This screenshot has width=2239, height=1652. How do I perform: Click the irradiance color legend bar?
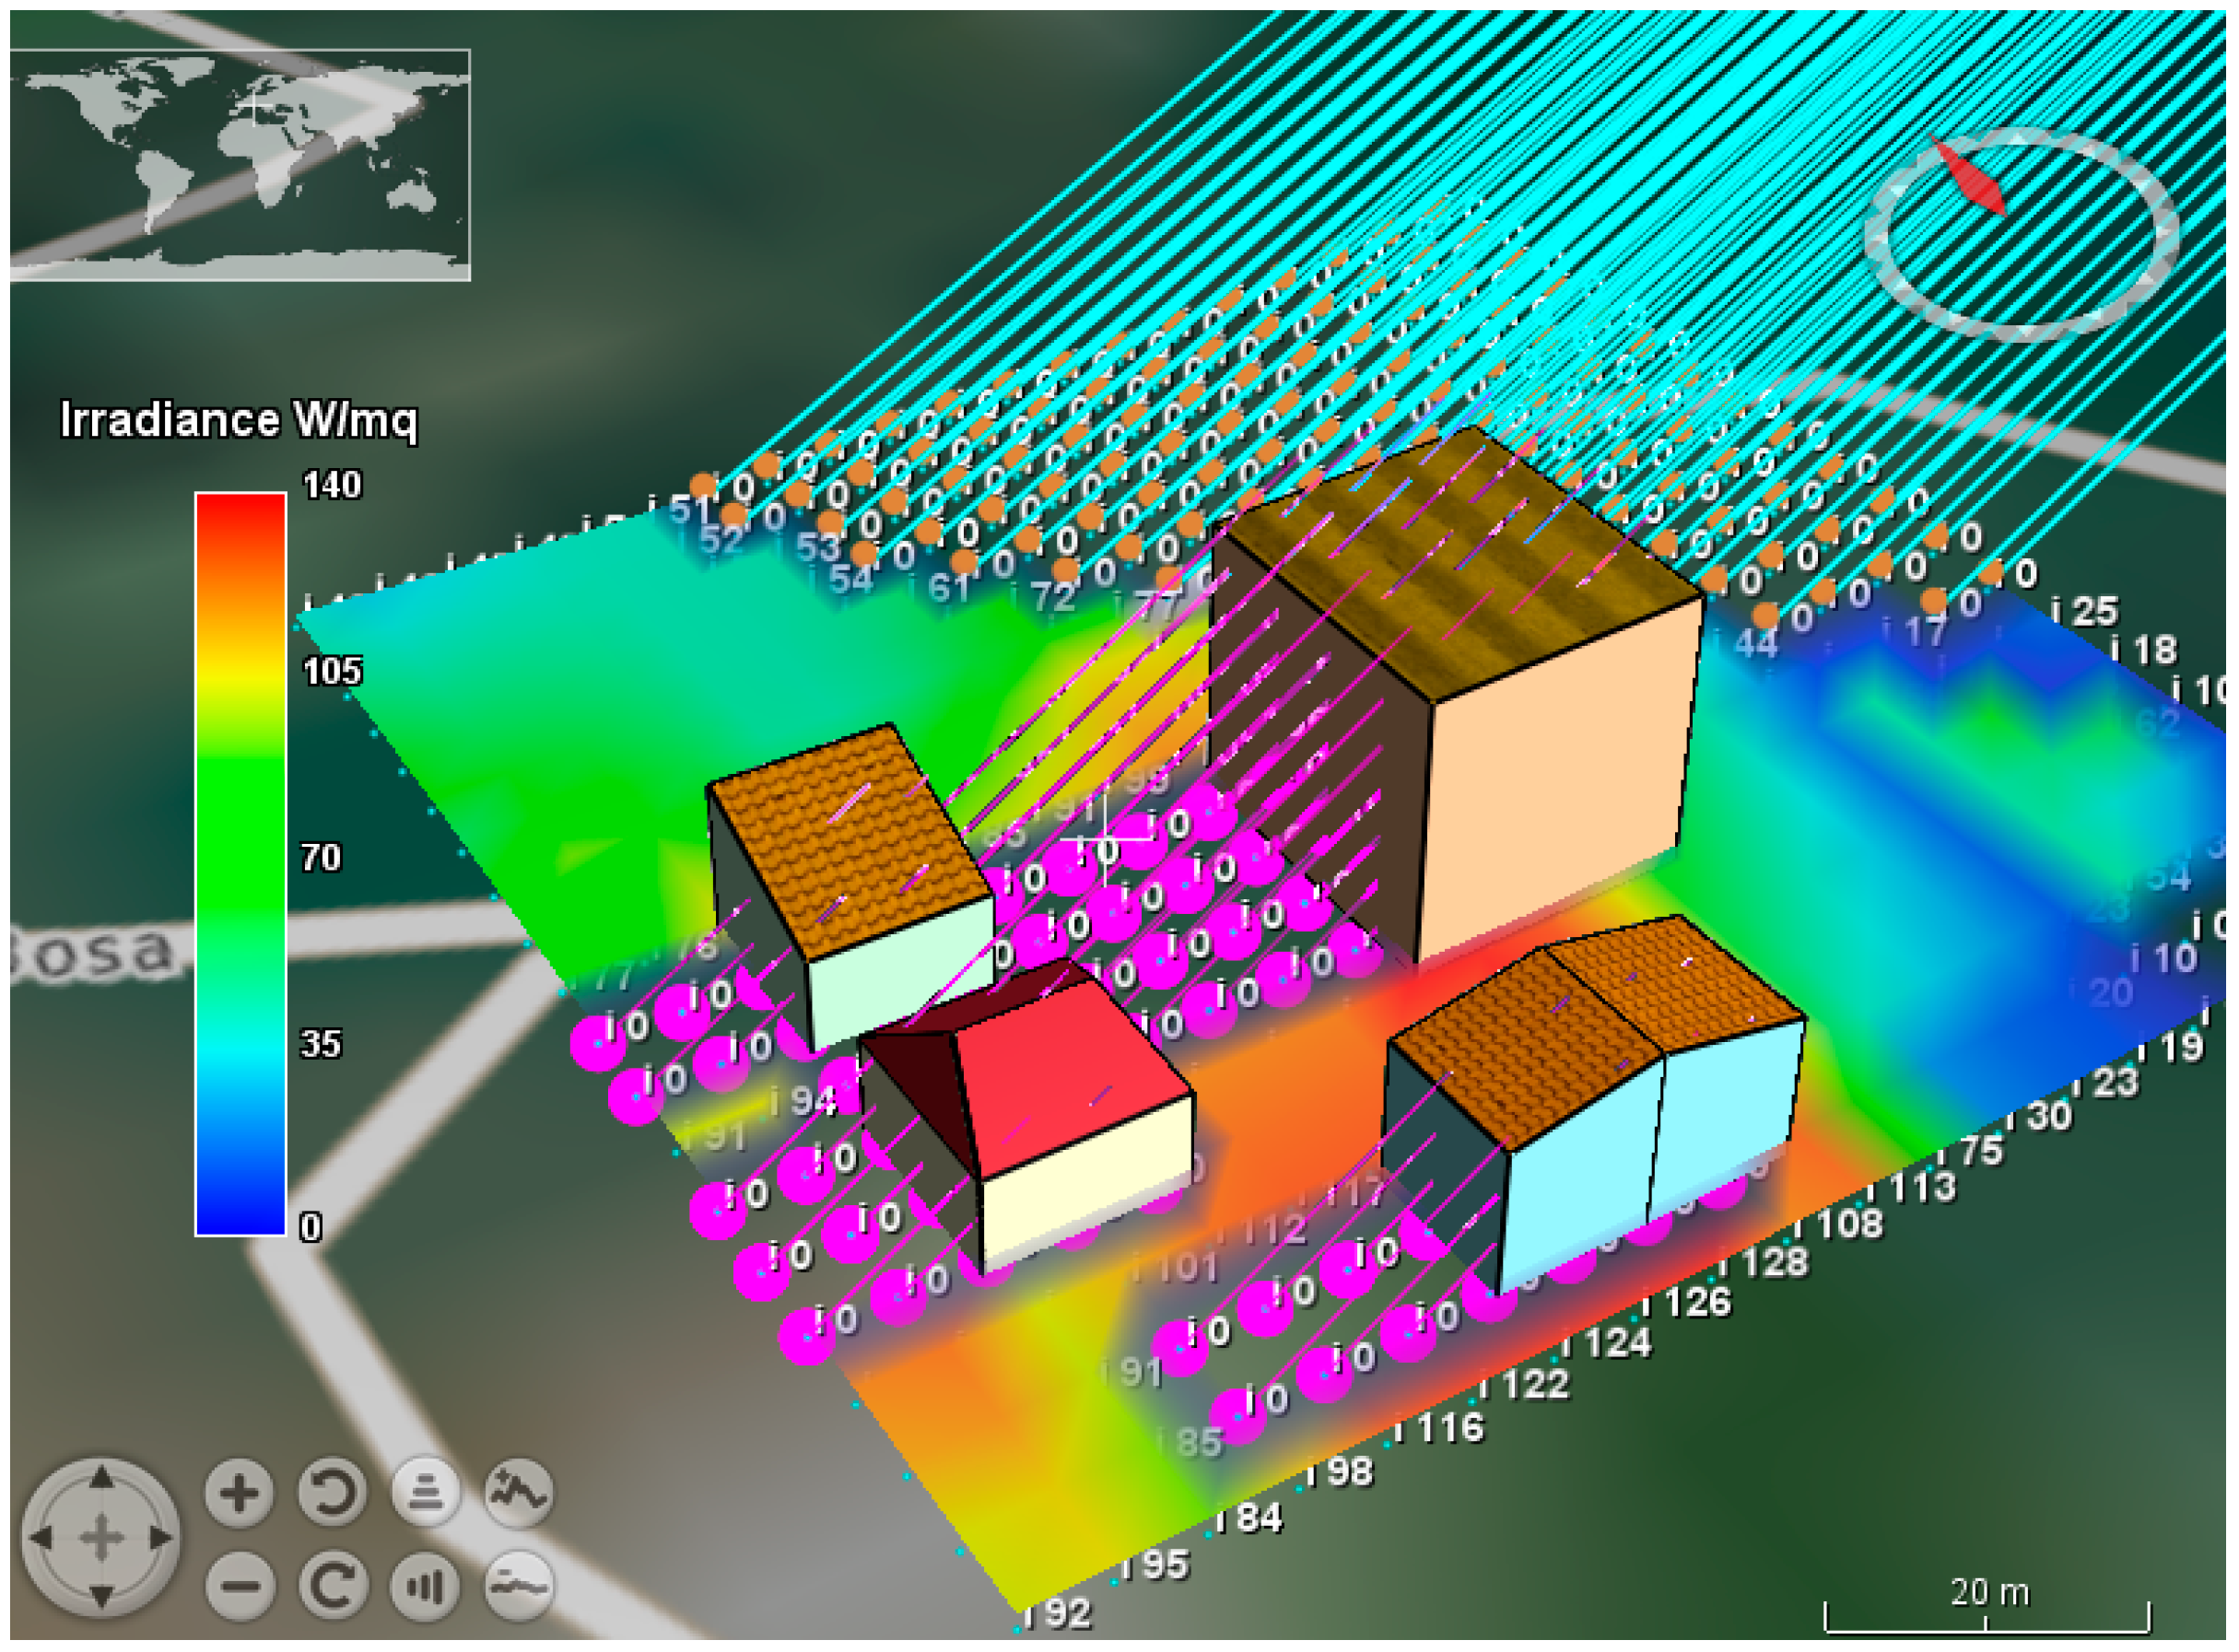click(x=240, y=865)
